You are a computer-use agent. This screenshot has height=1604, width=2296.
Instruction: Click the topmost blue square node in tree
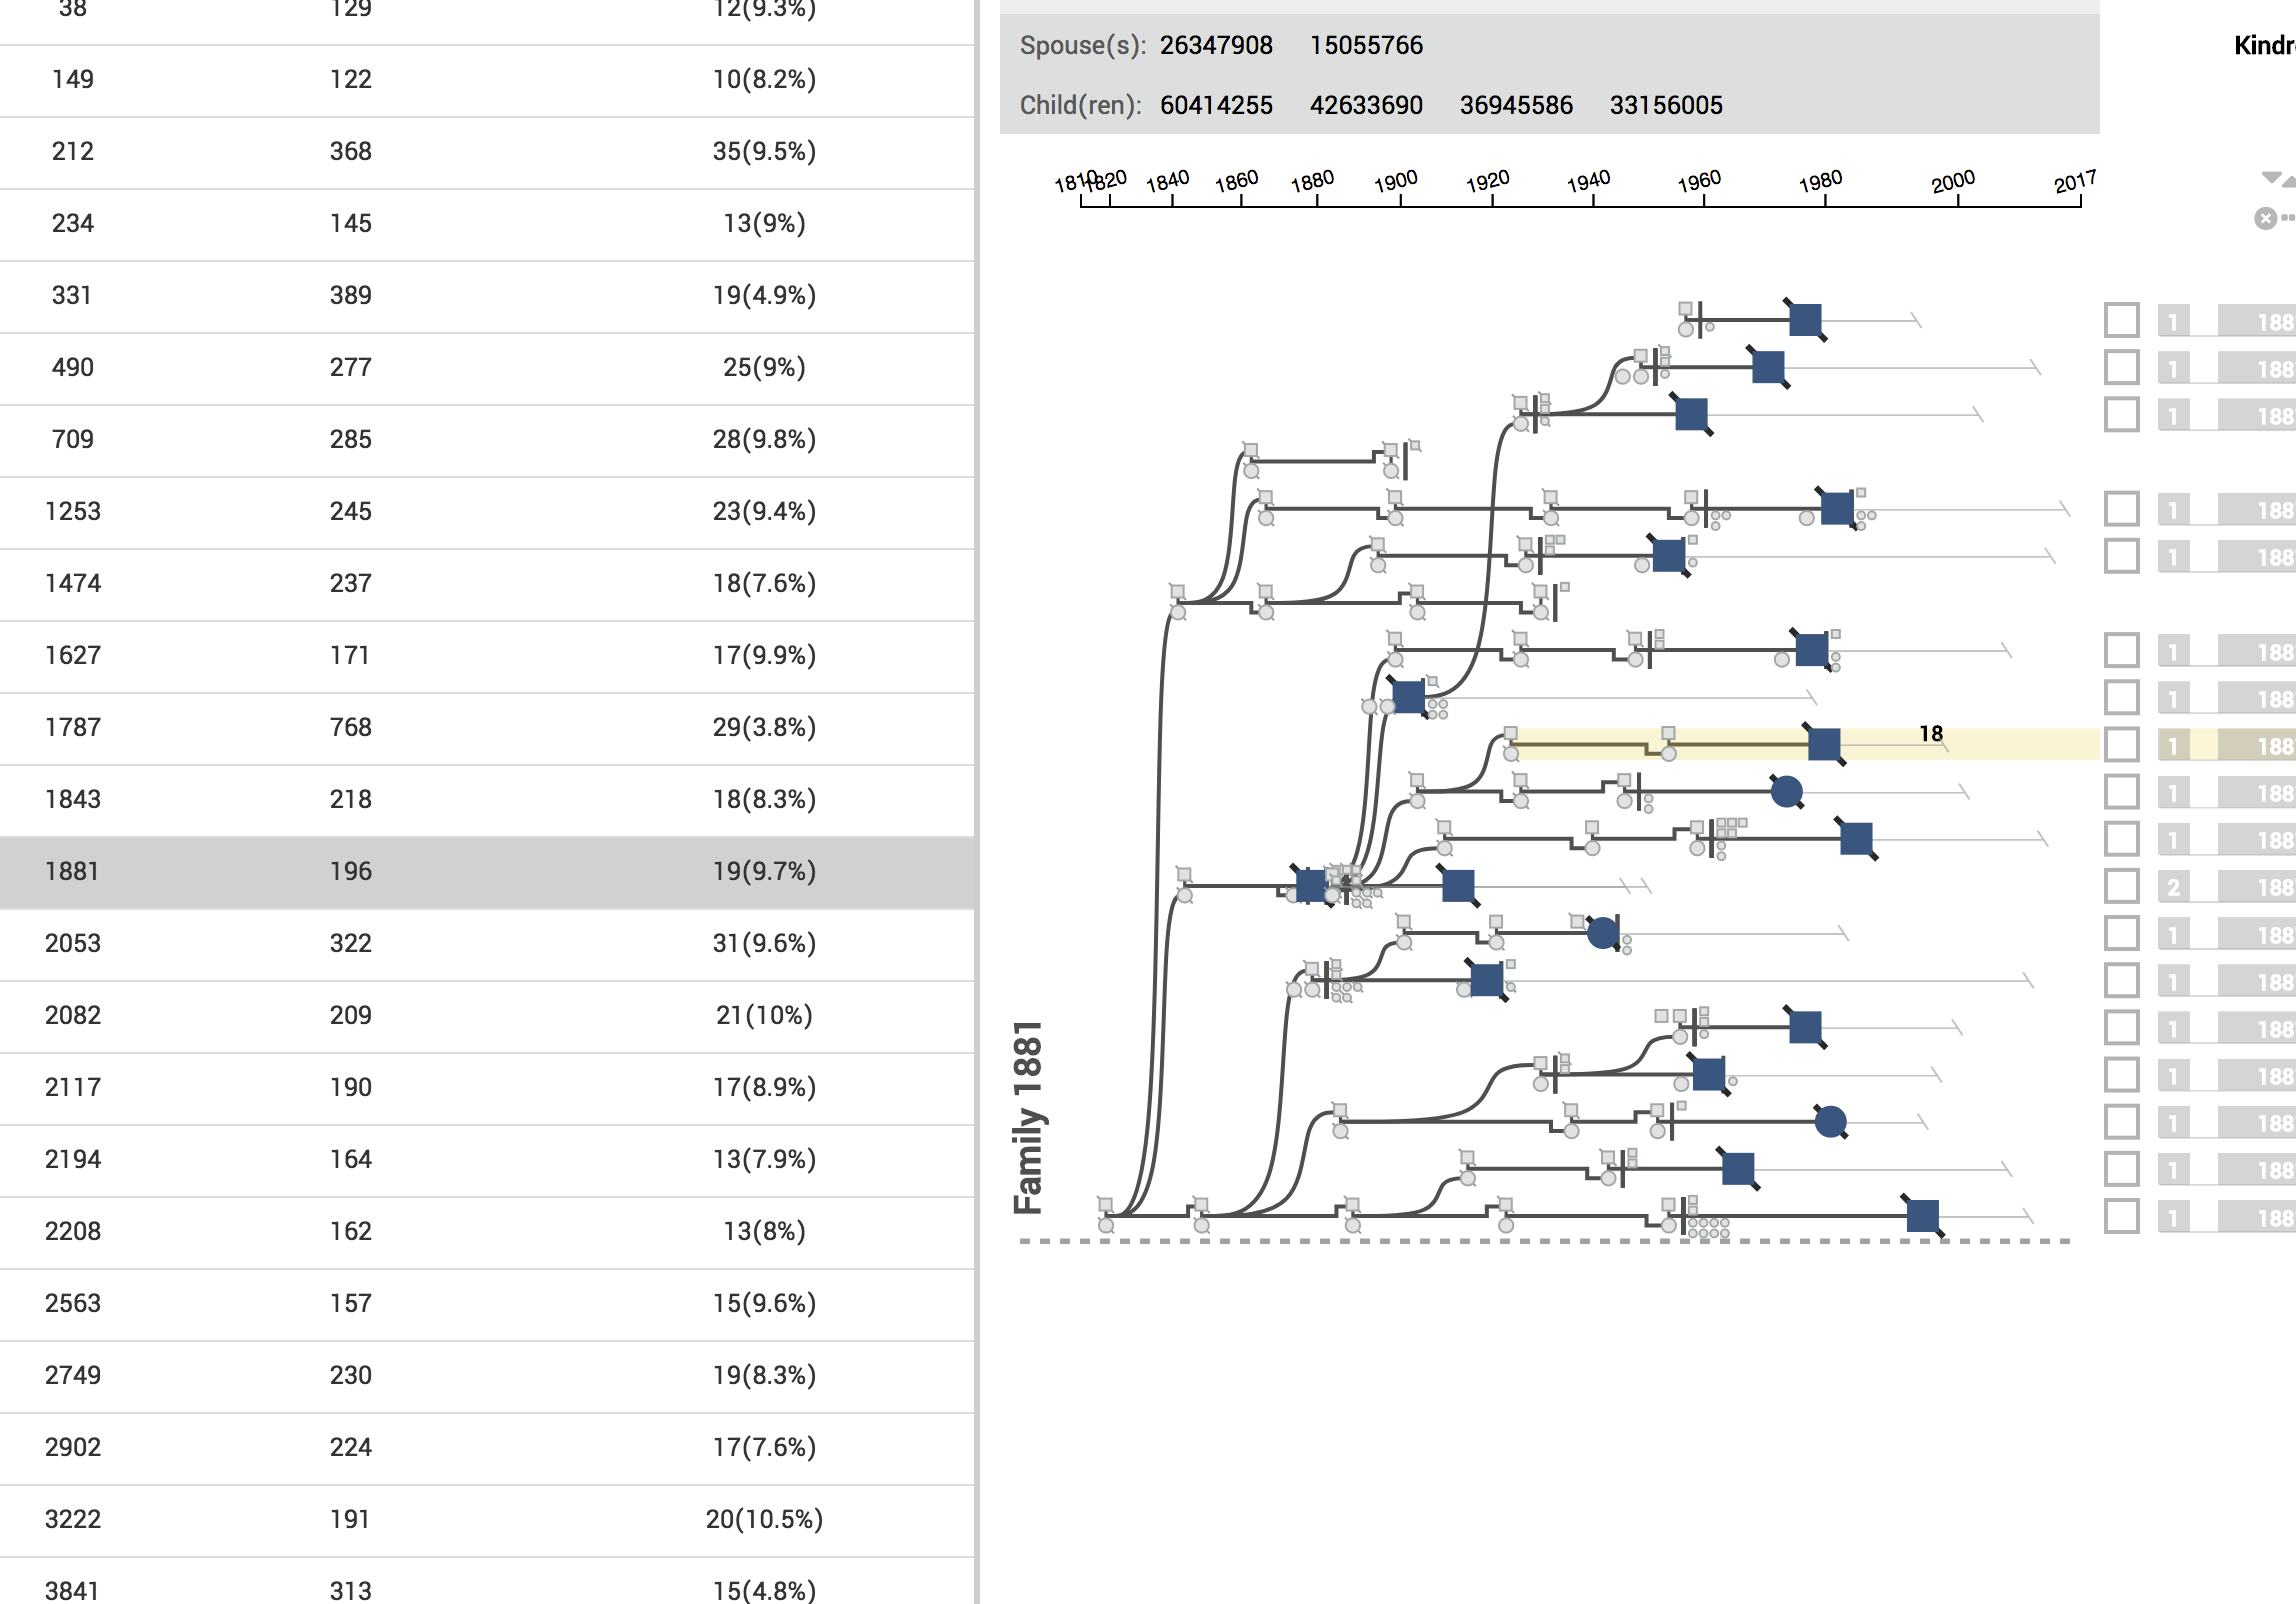point(1805,320)
